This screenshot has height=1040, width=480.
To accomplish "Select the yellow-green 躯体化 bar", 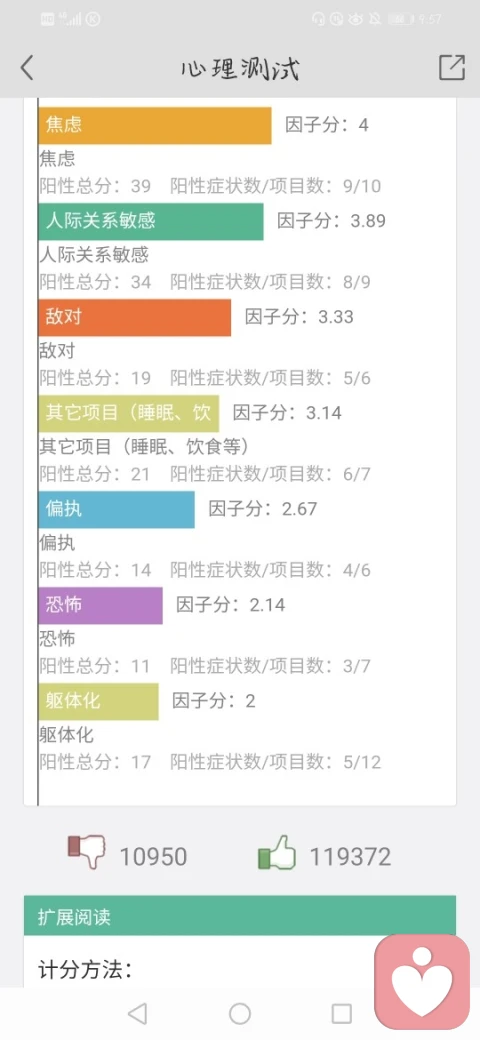I will pyautogui.click(x=99, y=702).
